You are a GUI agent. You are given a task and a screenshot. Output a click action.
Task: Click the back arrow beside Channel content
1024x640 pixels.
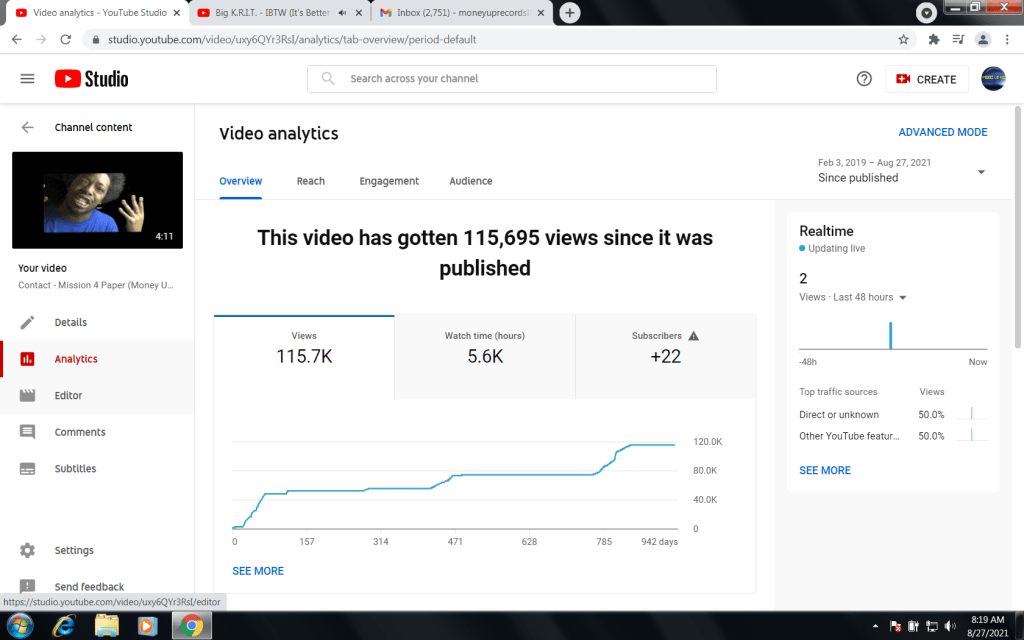[27, 128]
